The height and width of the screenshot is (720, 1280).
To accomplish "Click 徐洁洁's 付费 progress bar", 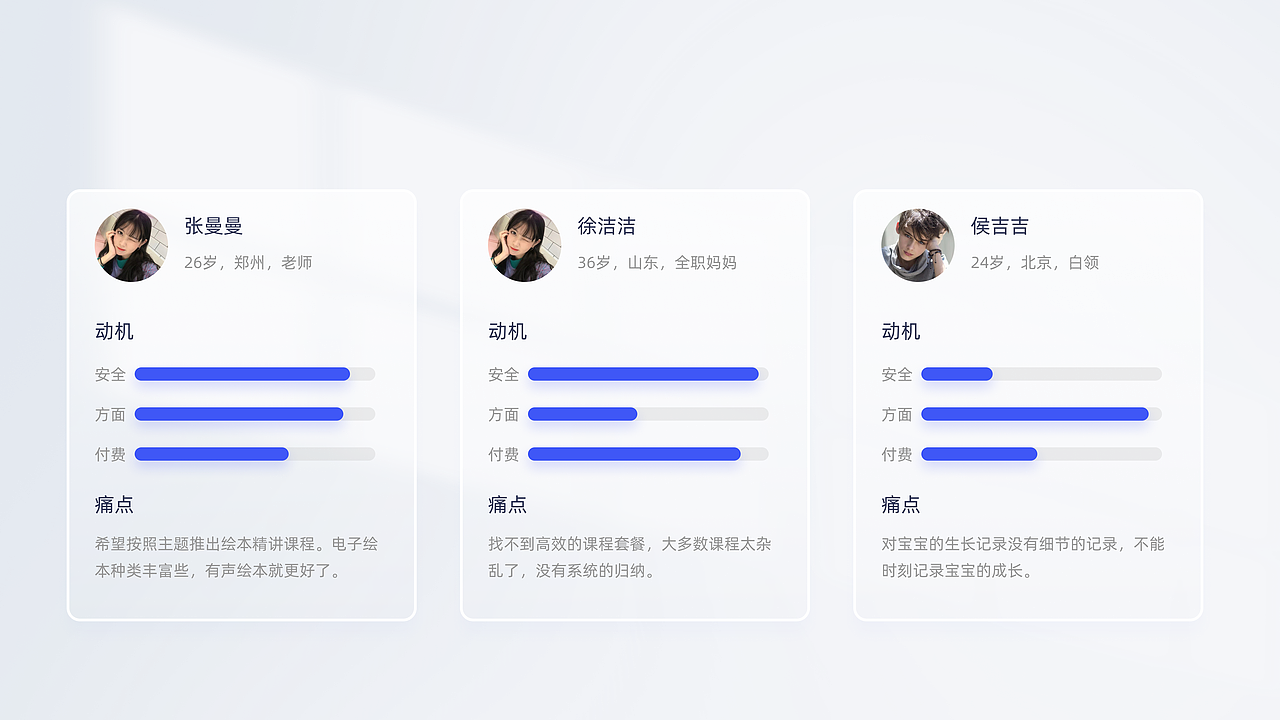I will click(647, 454).
